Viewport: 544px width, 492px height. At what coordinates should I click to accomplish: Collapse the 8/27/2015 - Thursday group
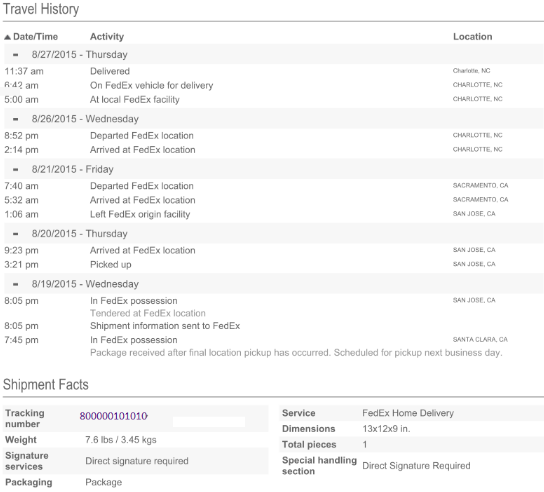click(x=16, y=55)
